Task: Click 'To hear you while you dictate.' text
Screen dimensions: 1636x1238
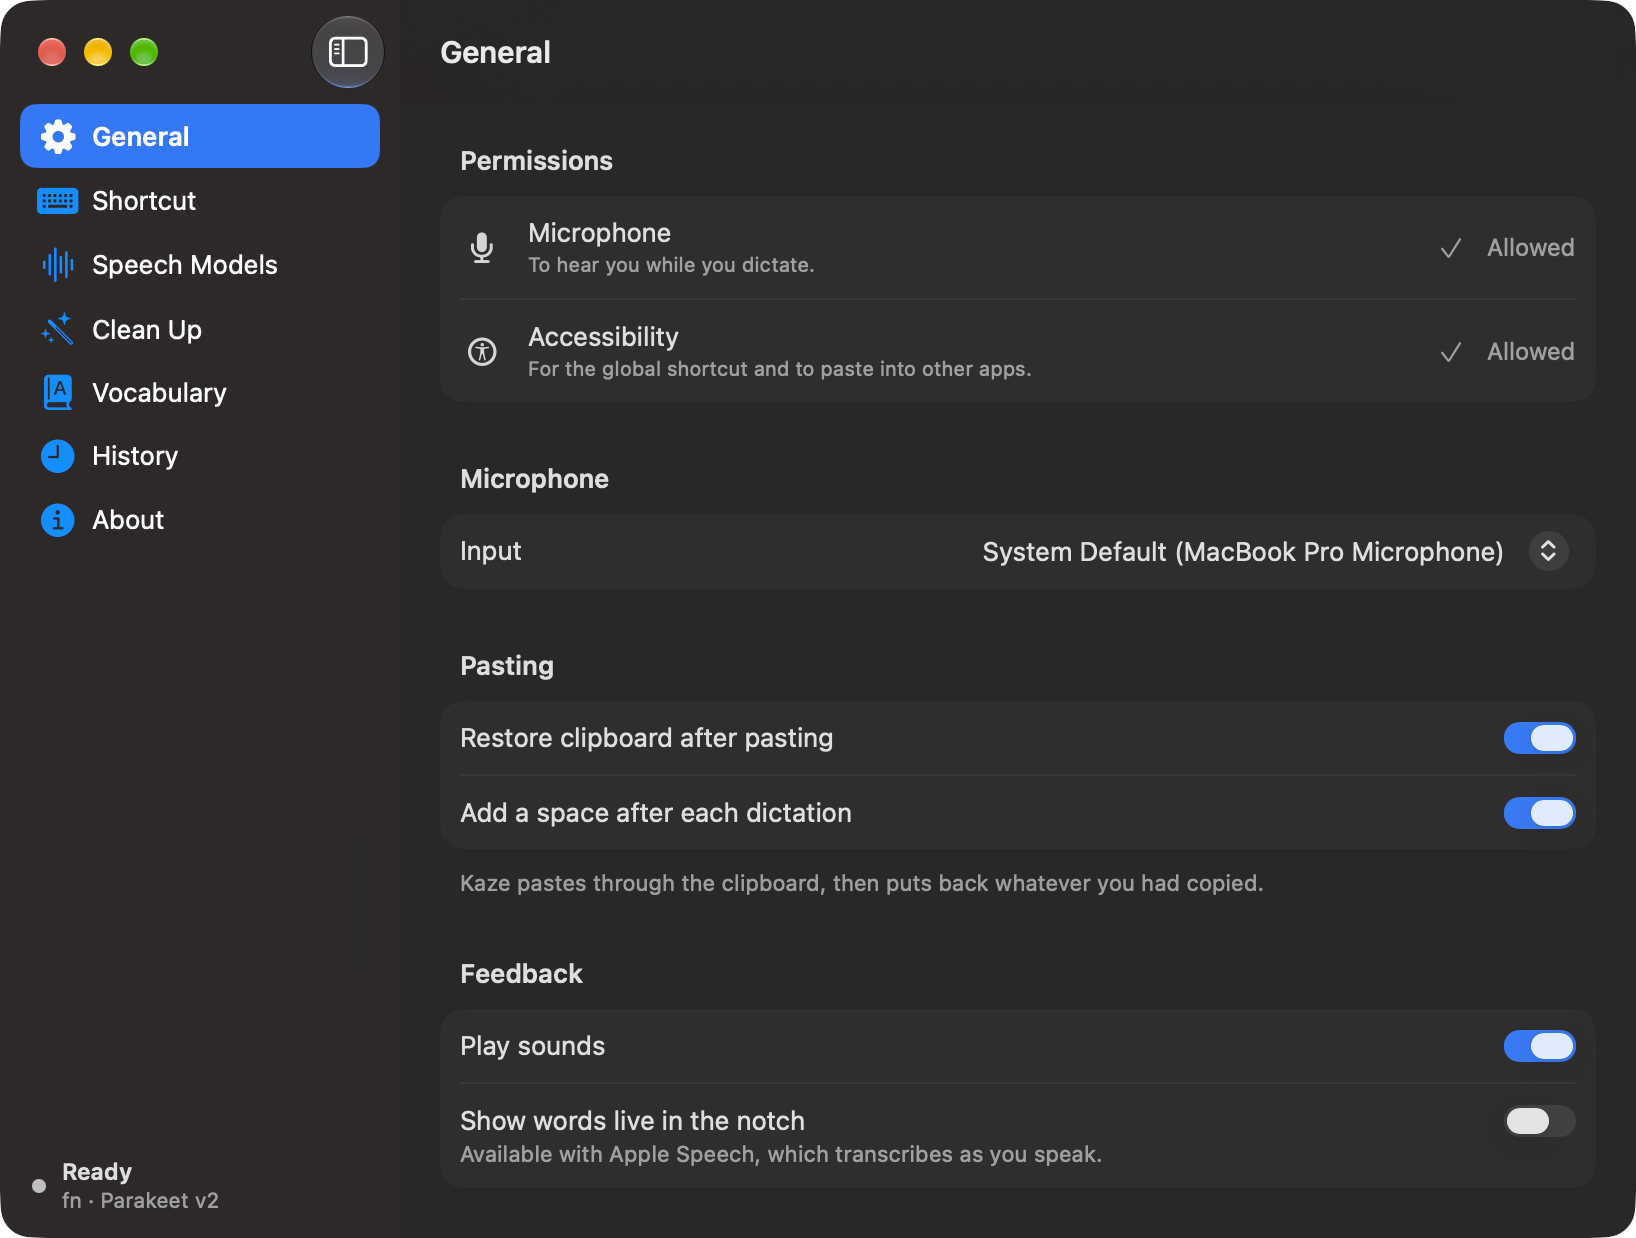Action: 671,265
